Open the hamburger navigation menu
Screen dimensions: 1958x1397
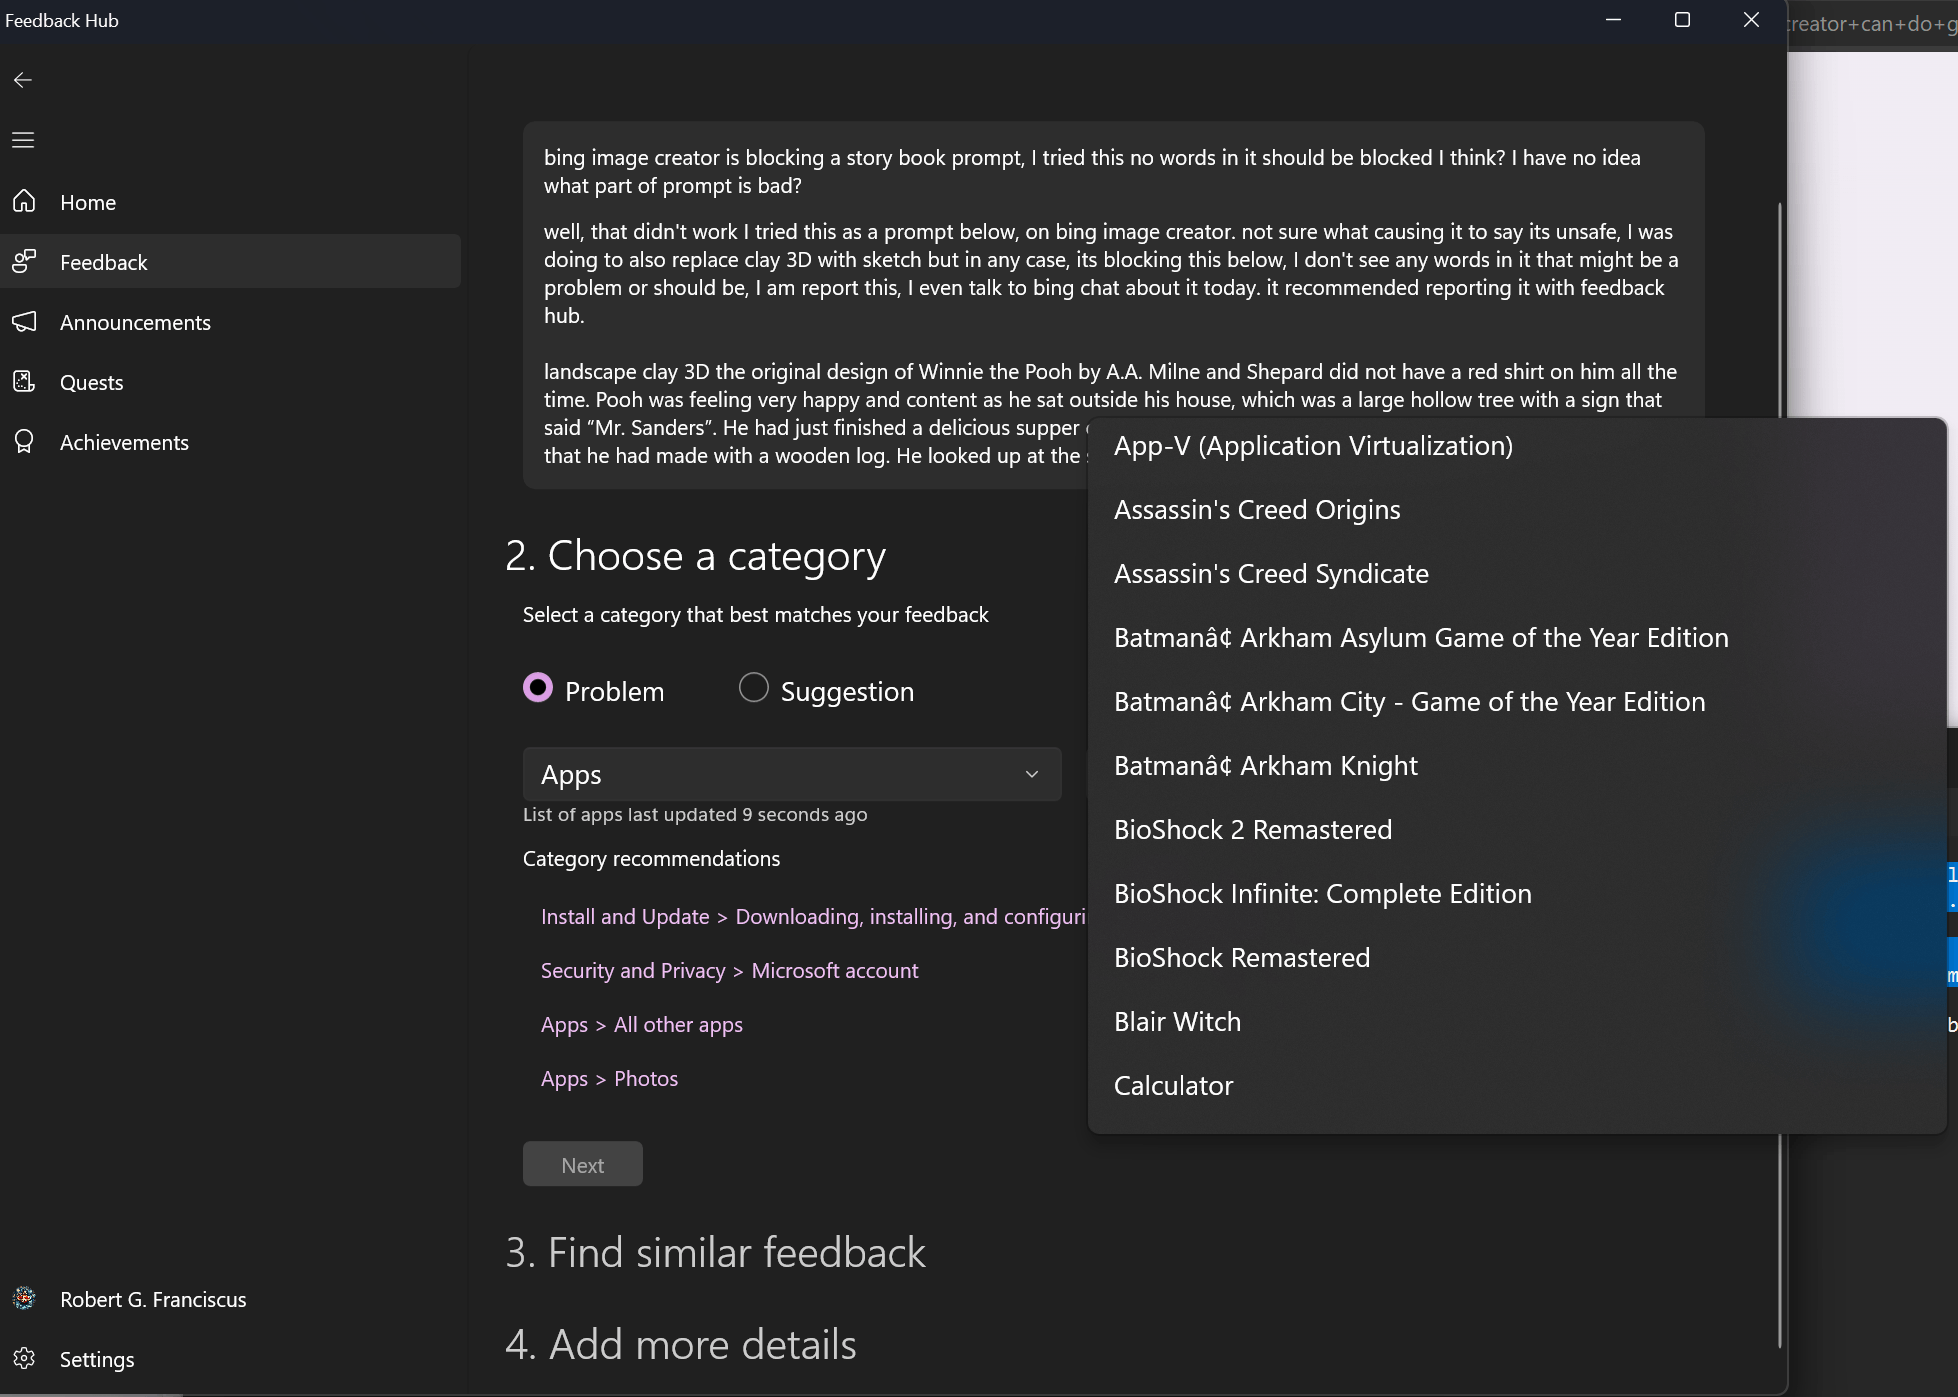coord(23,140)
